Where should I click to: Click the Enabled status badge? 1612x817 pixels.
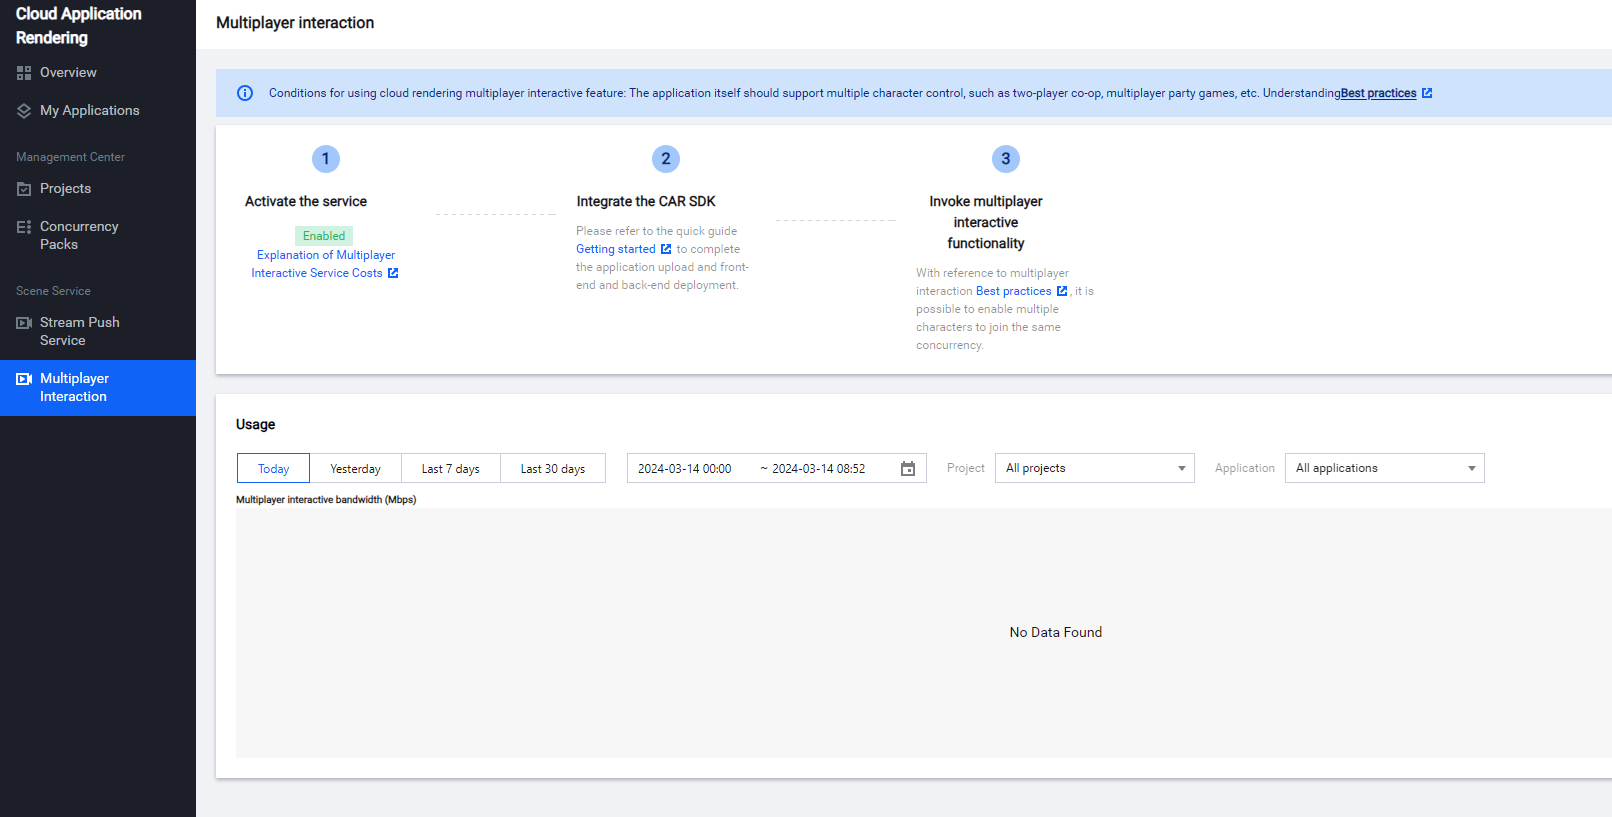tap(324, 236)
